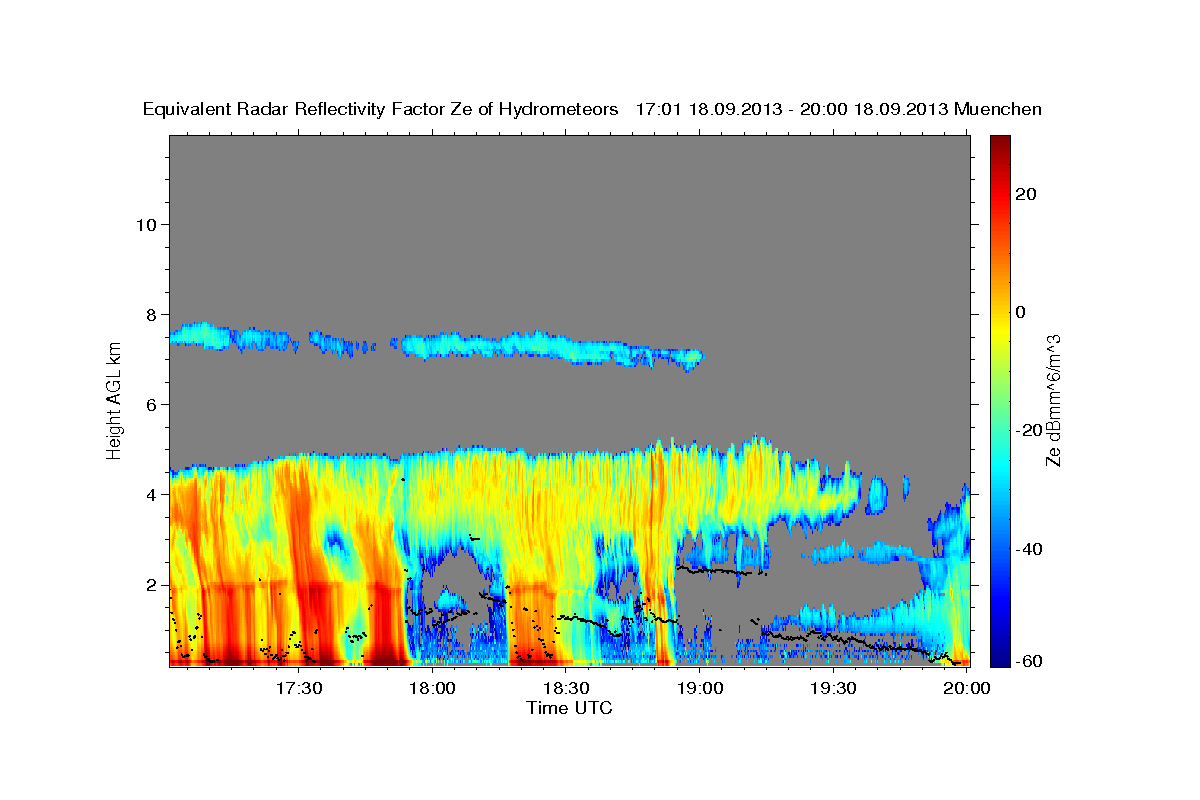The width and height of the screenshot is (1200, 800).
Task: Click the height tick label "2"
Action: 152,585
